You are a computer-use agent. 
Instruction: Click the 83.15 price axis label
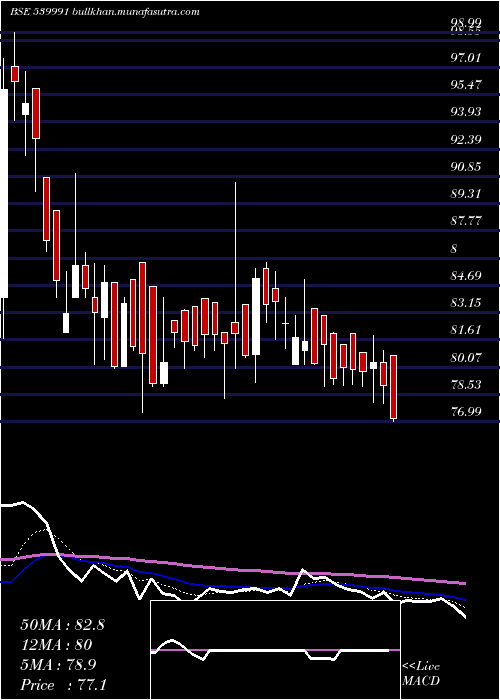(x=466, y=303)
